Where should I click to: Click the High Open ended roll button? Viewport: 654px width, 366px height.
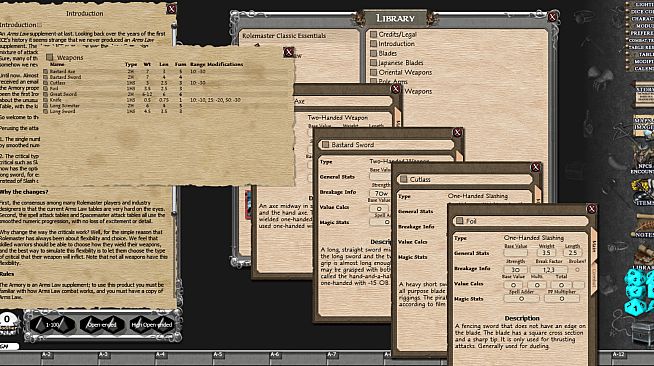[x=151, y=325]
